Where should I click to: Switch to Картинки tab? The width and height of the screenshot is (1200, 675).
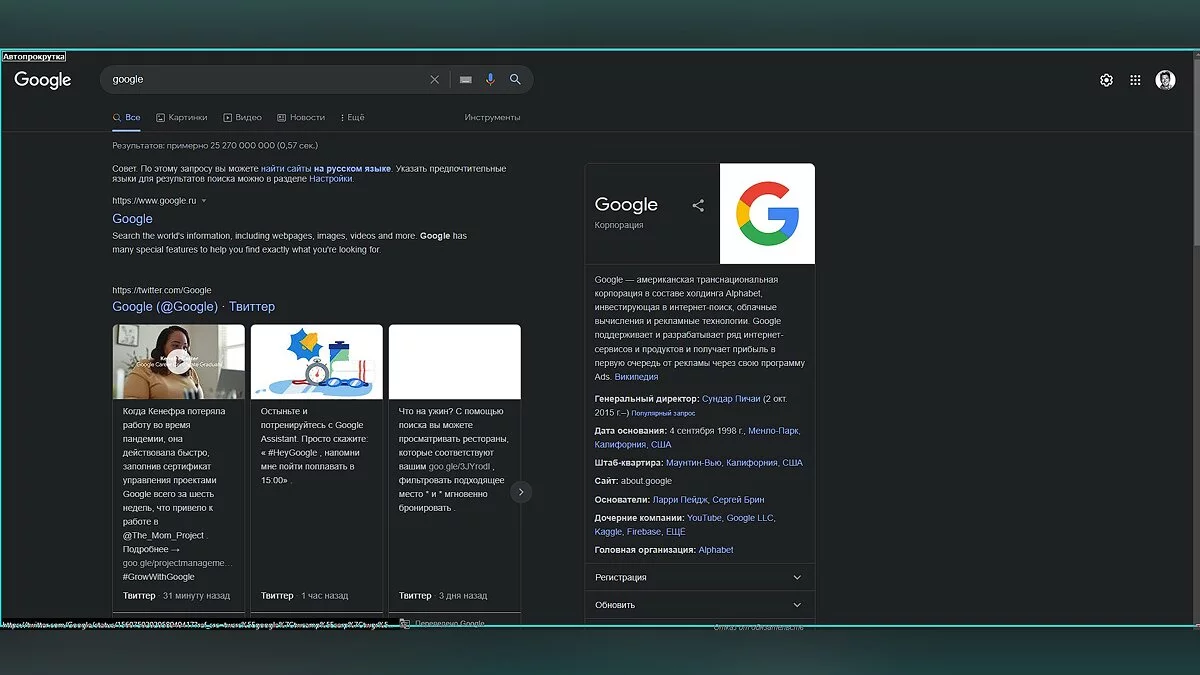coord(181,118)
